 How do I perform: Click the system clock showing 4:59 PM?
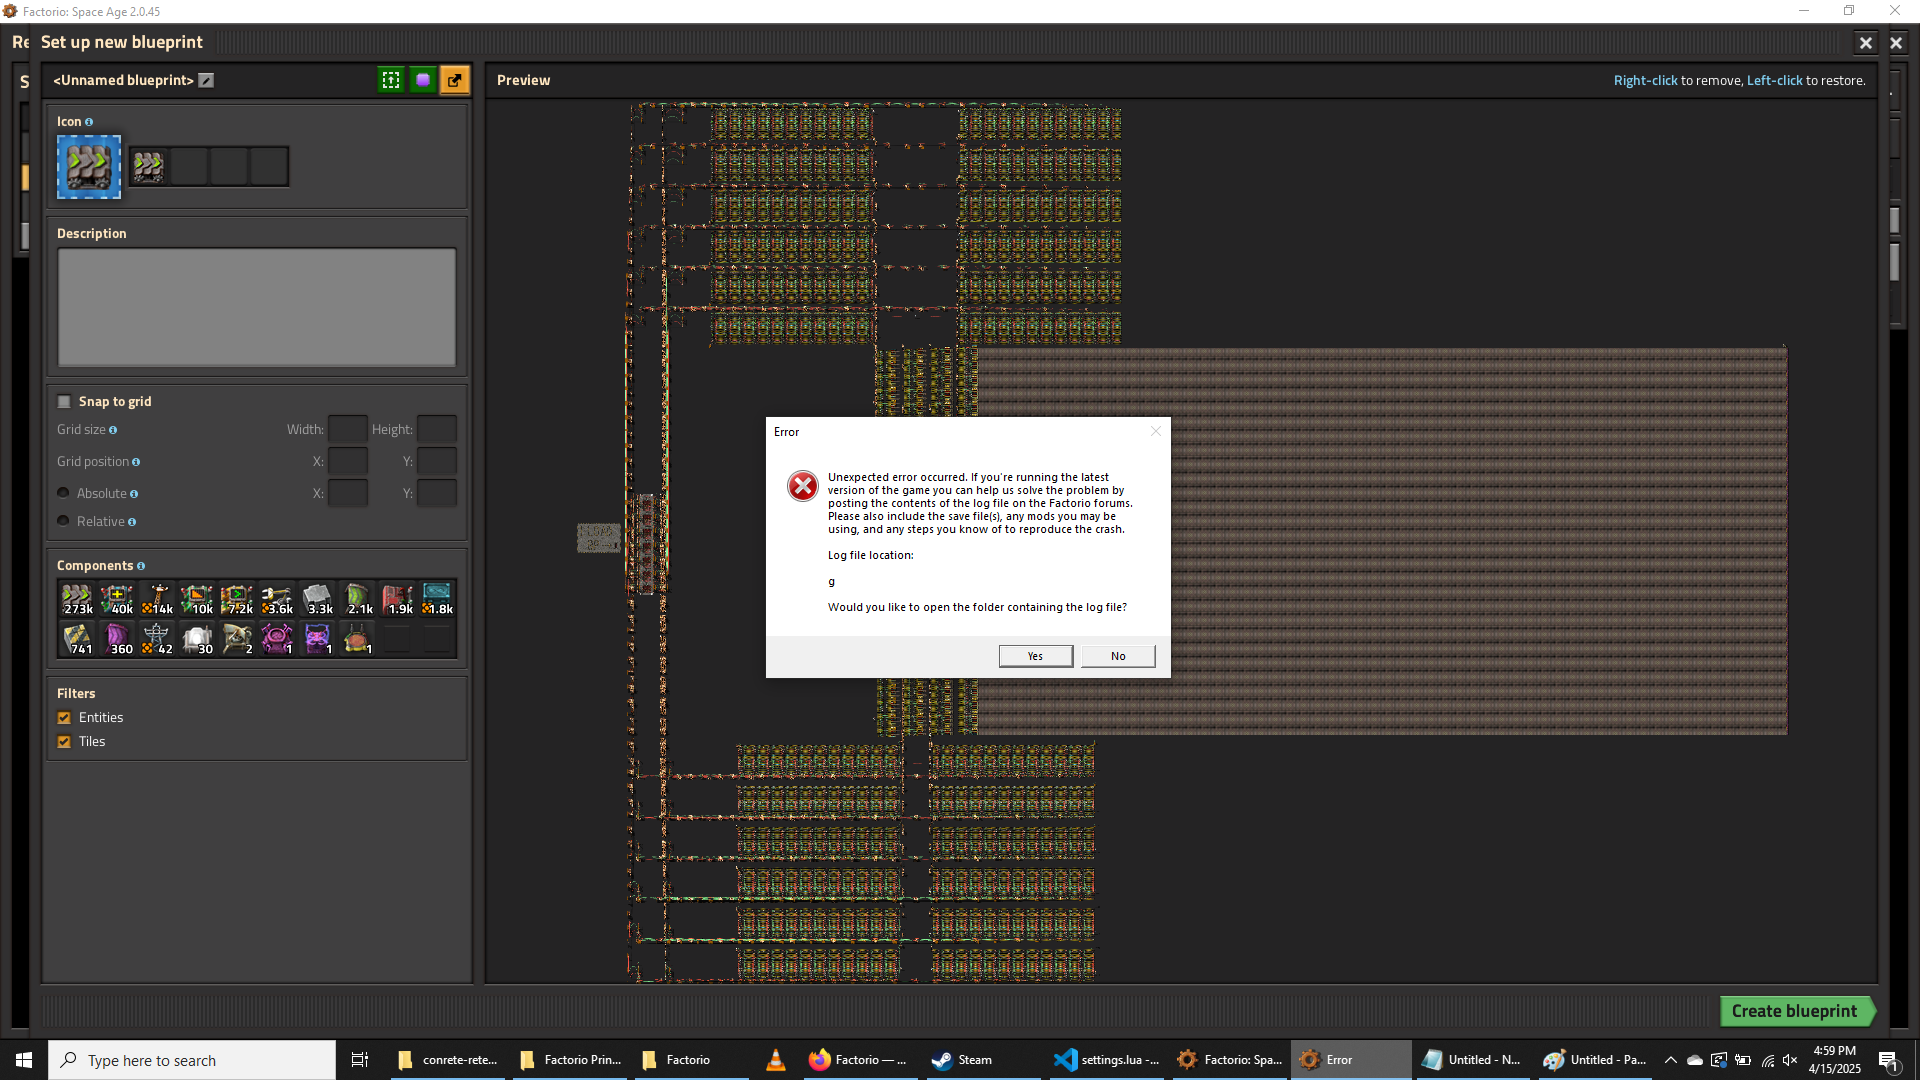[1834, 1060]
